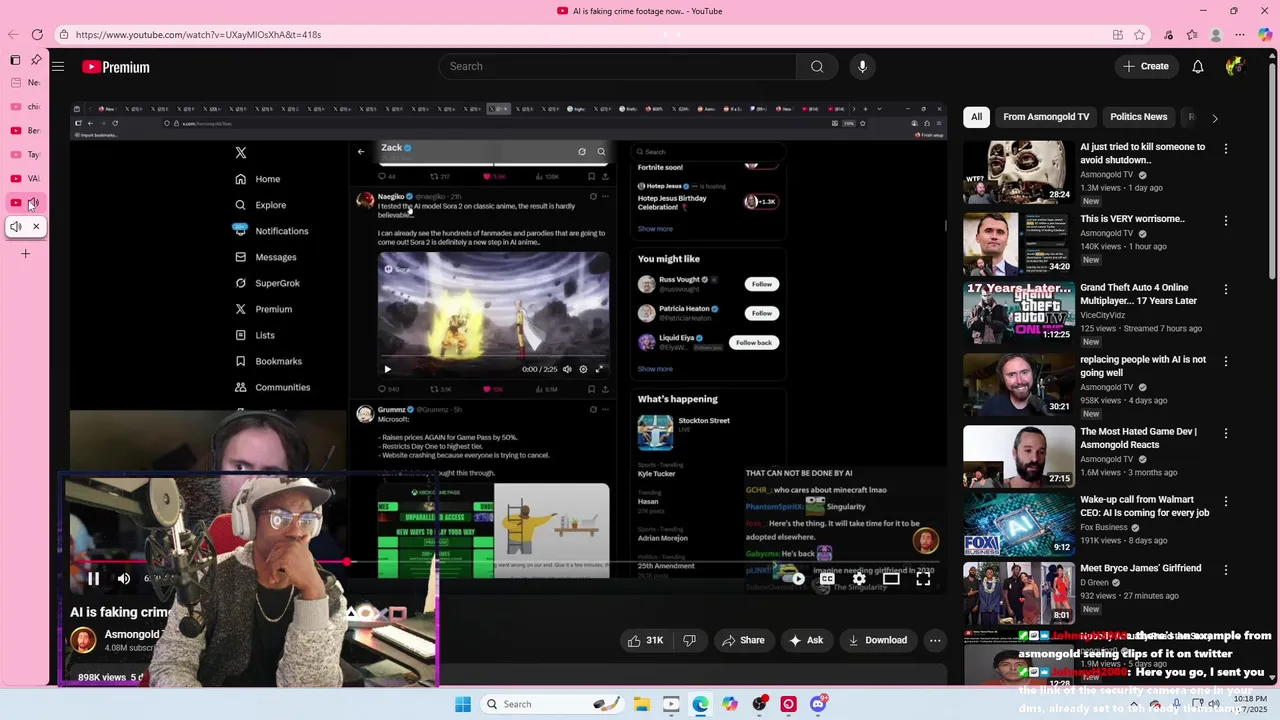Click the Edge icon in taskbar

tap(700, 704)
